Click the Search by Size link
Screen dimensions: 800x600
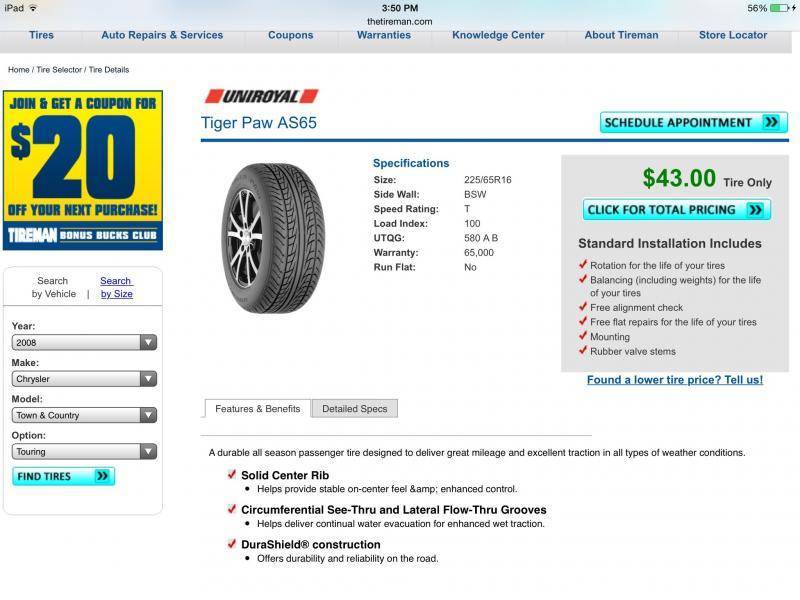coord(116,287)
